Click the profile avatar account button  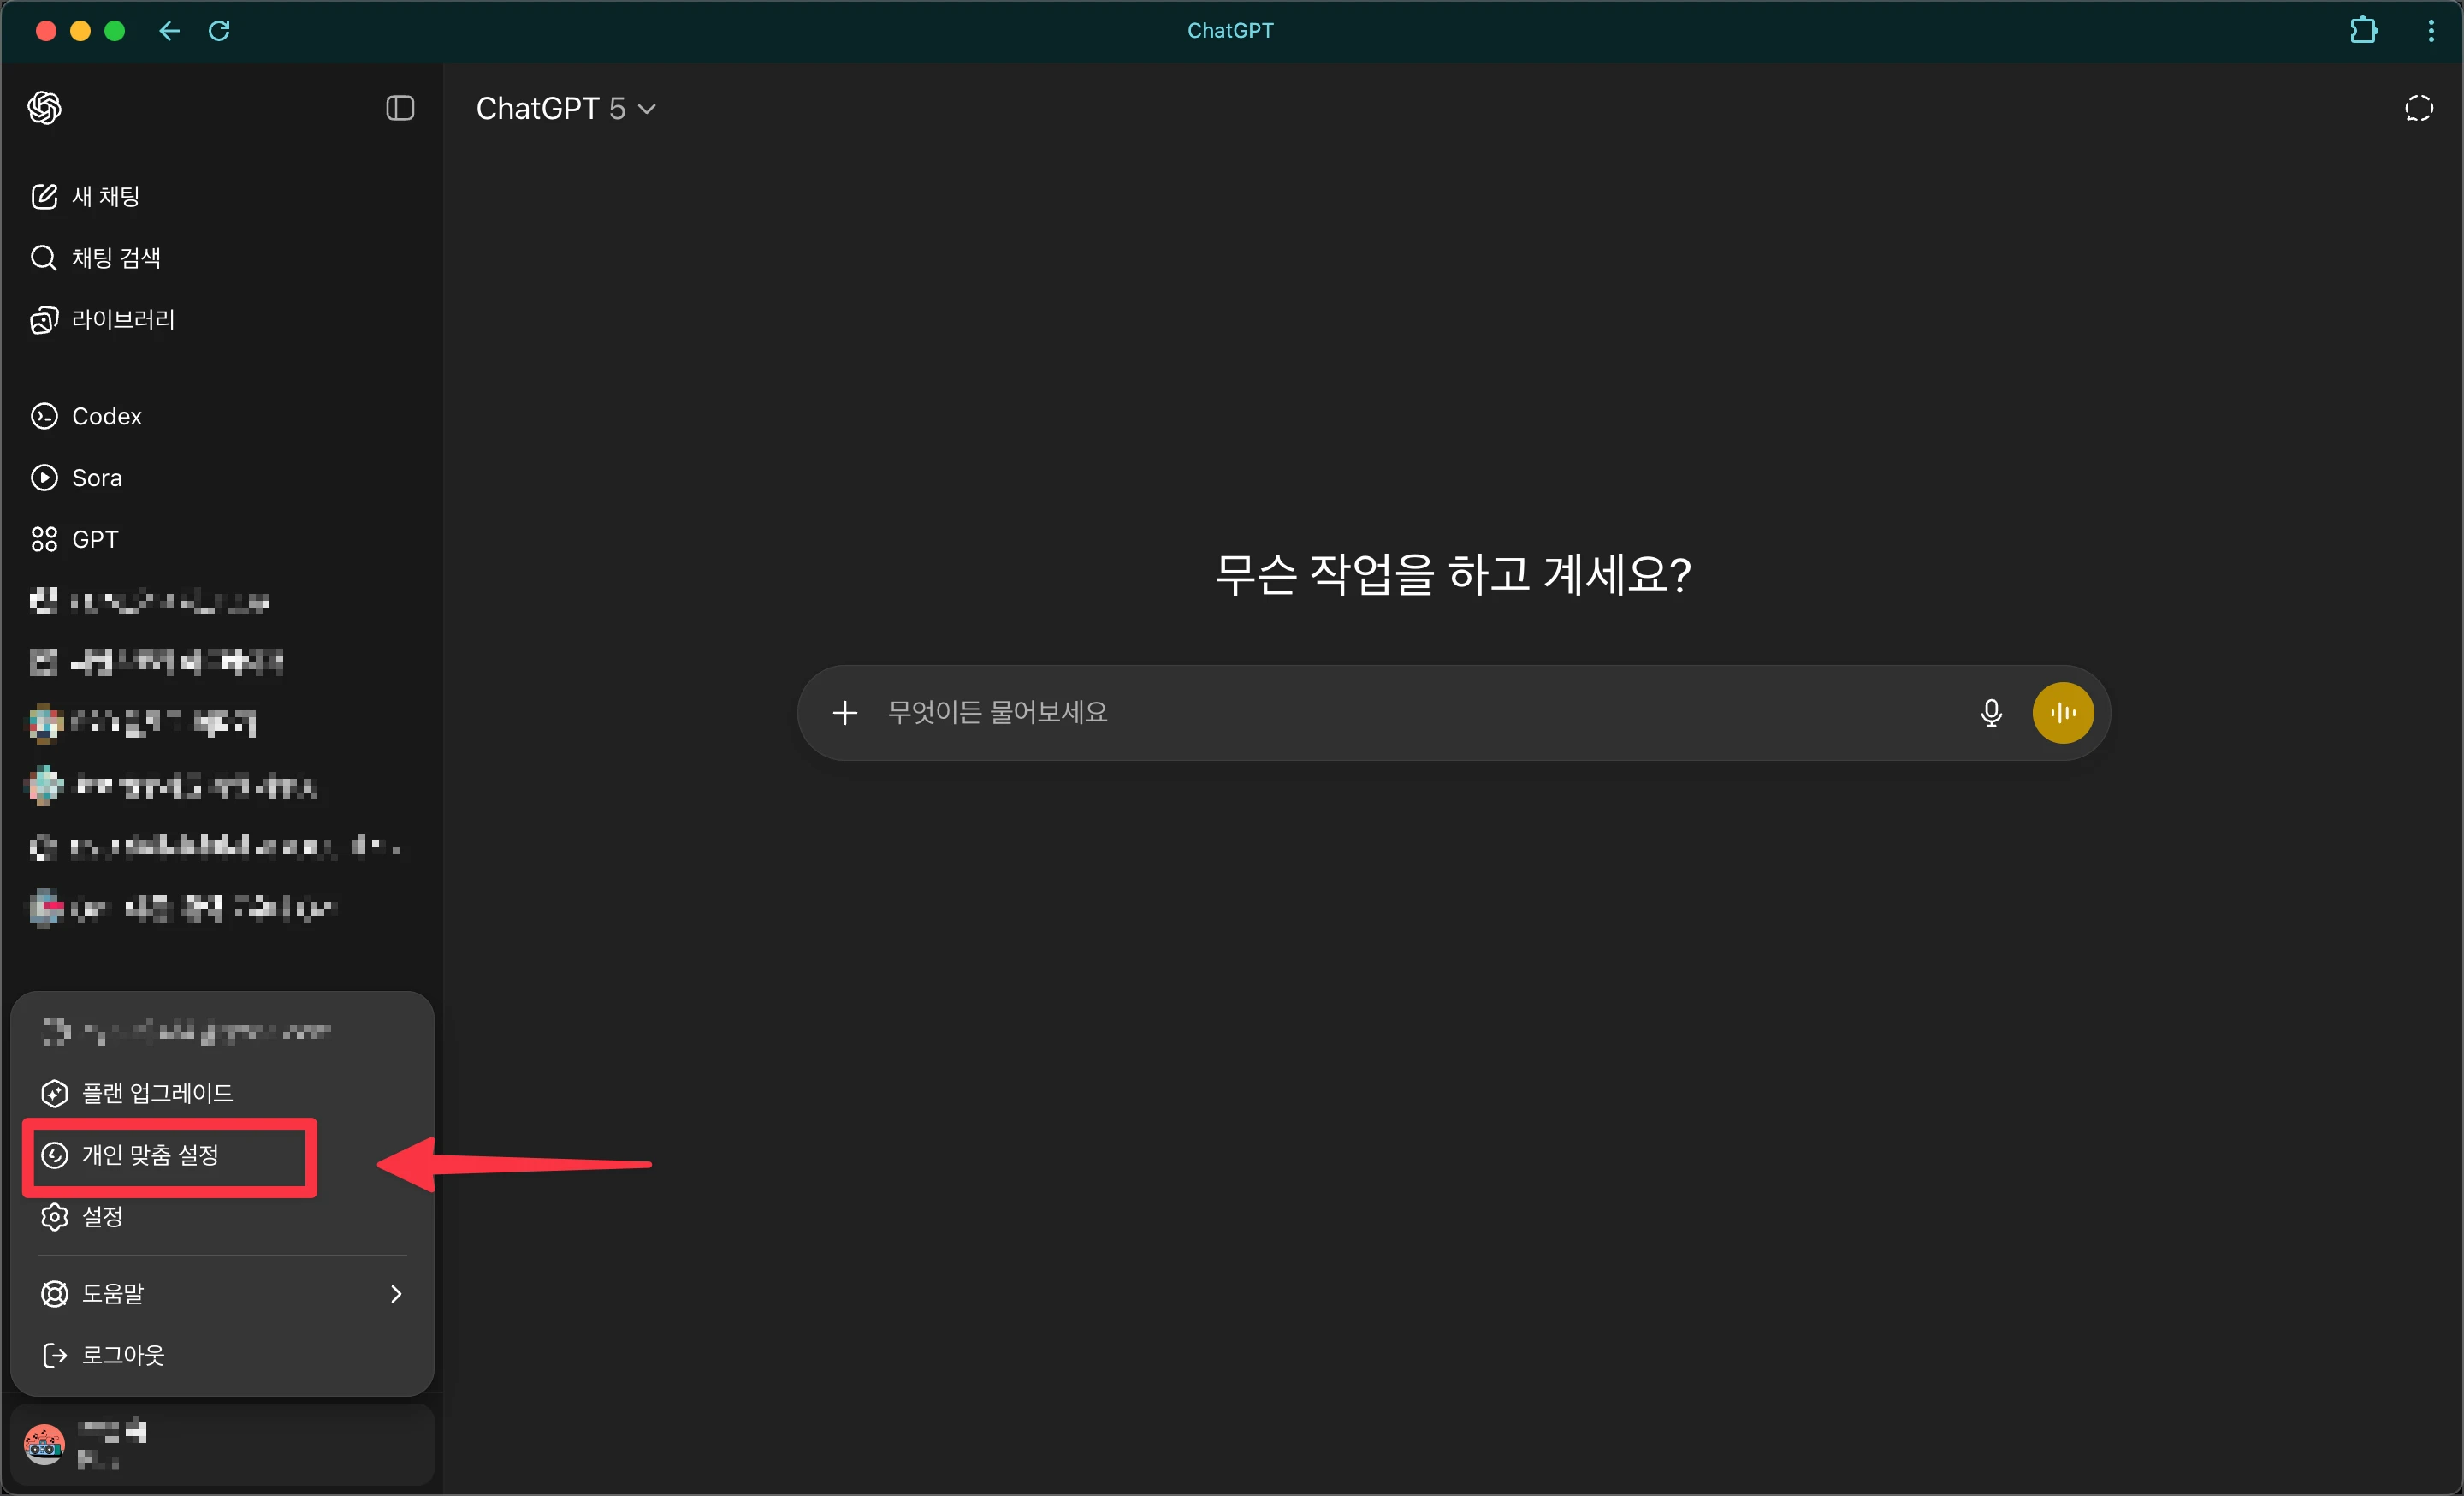44,1445
